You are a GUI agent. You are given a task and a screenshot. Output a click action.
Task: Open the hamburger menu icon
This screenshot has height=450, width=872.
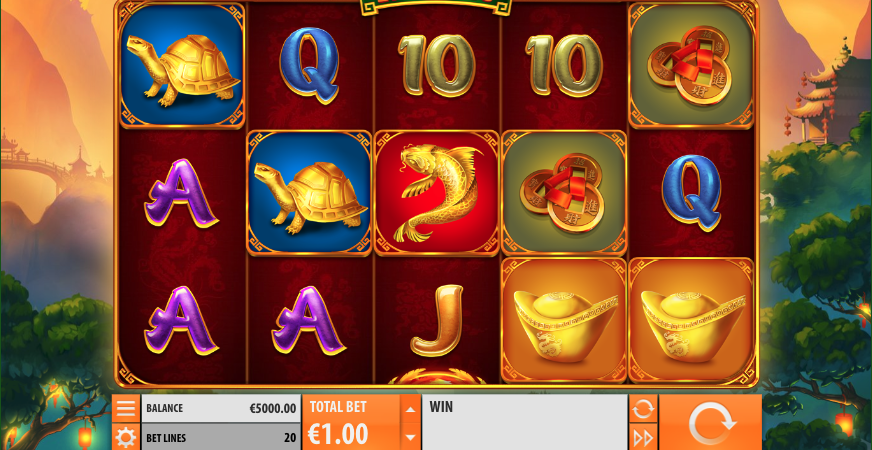(x=126, y=409)
